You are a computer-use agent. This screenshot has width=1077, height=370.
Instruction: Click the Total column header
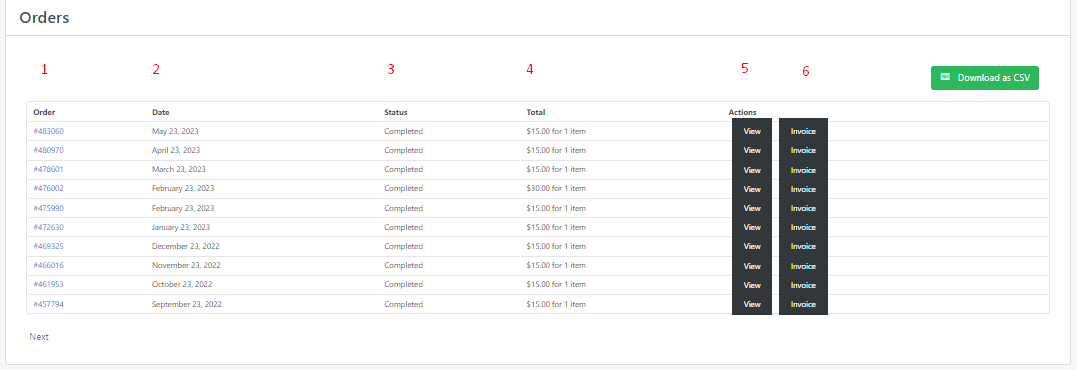pos(536,112)
